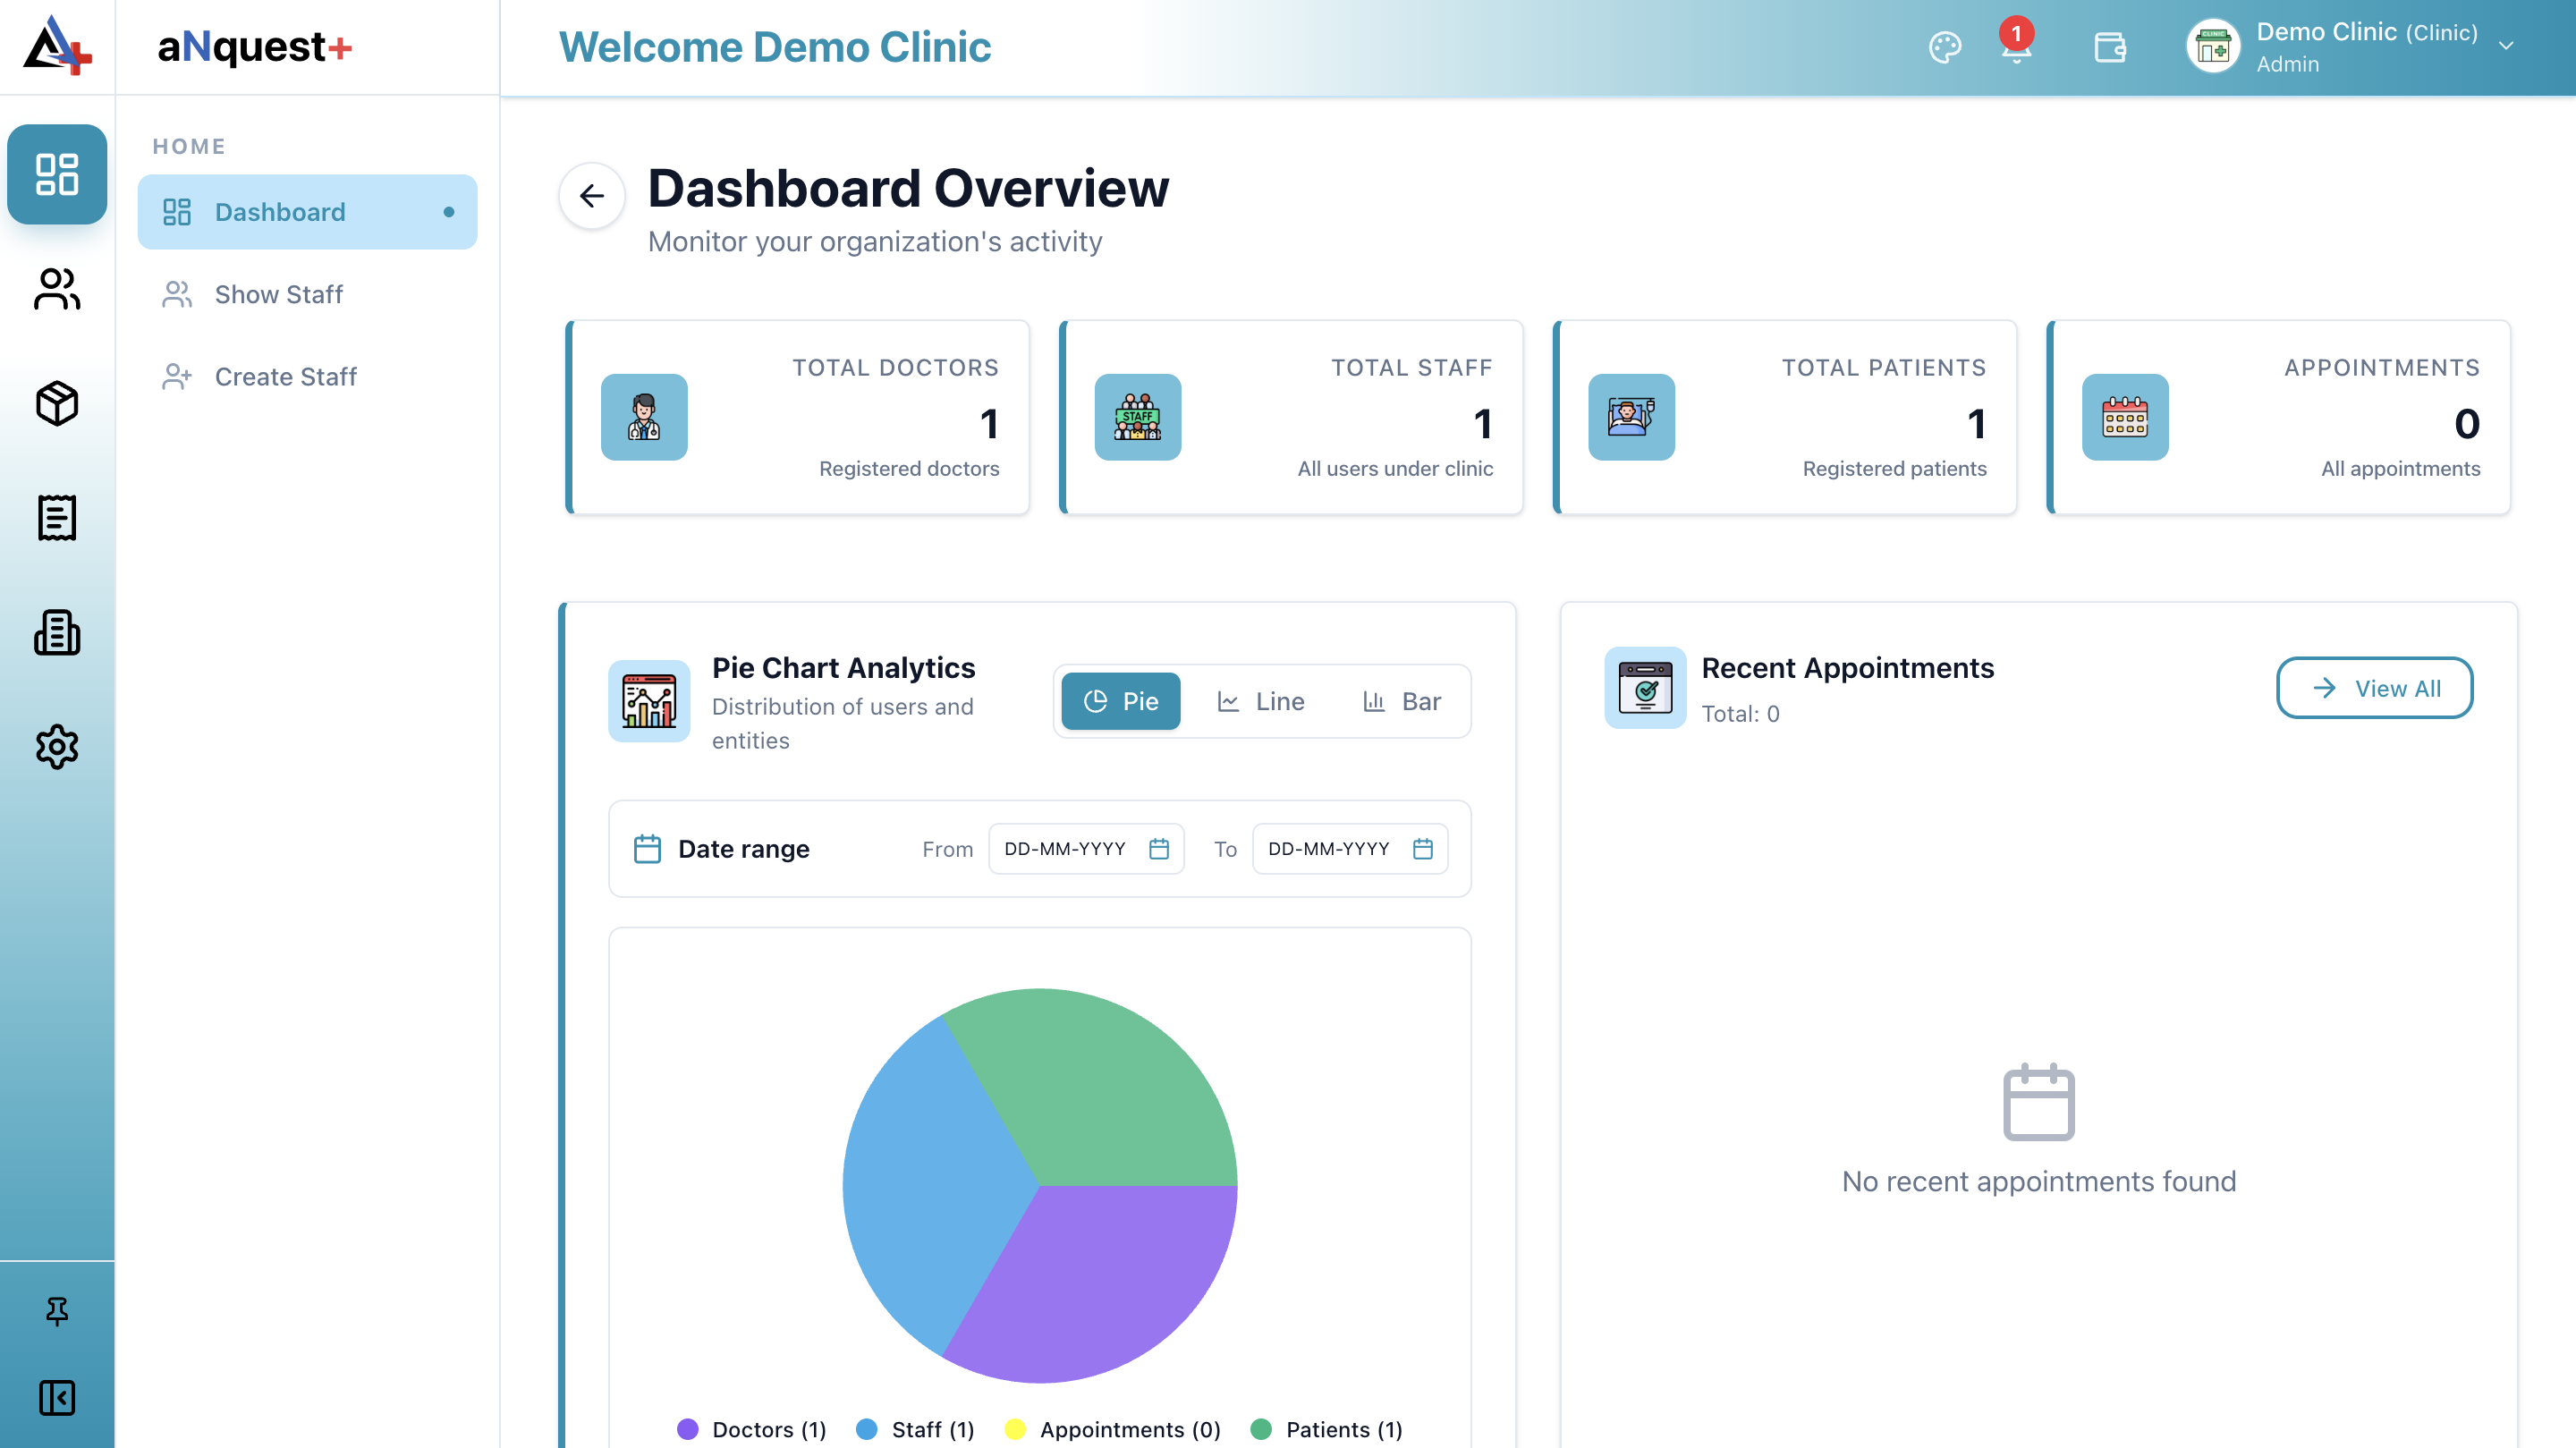Toggle Doctors (1) legend entry
Viewport: 2576px width, 1448px height.
point(752,1429)
